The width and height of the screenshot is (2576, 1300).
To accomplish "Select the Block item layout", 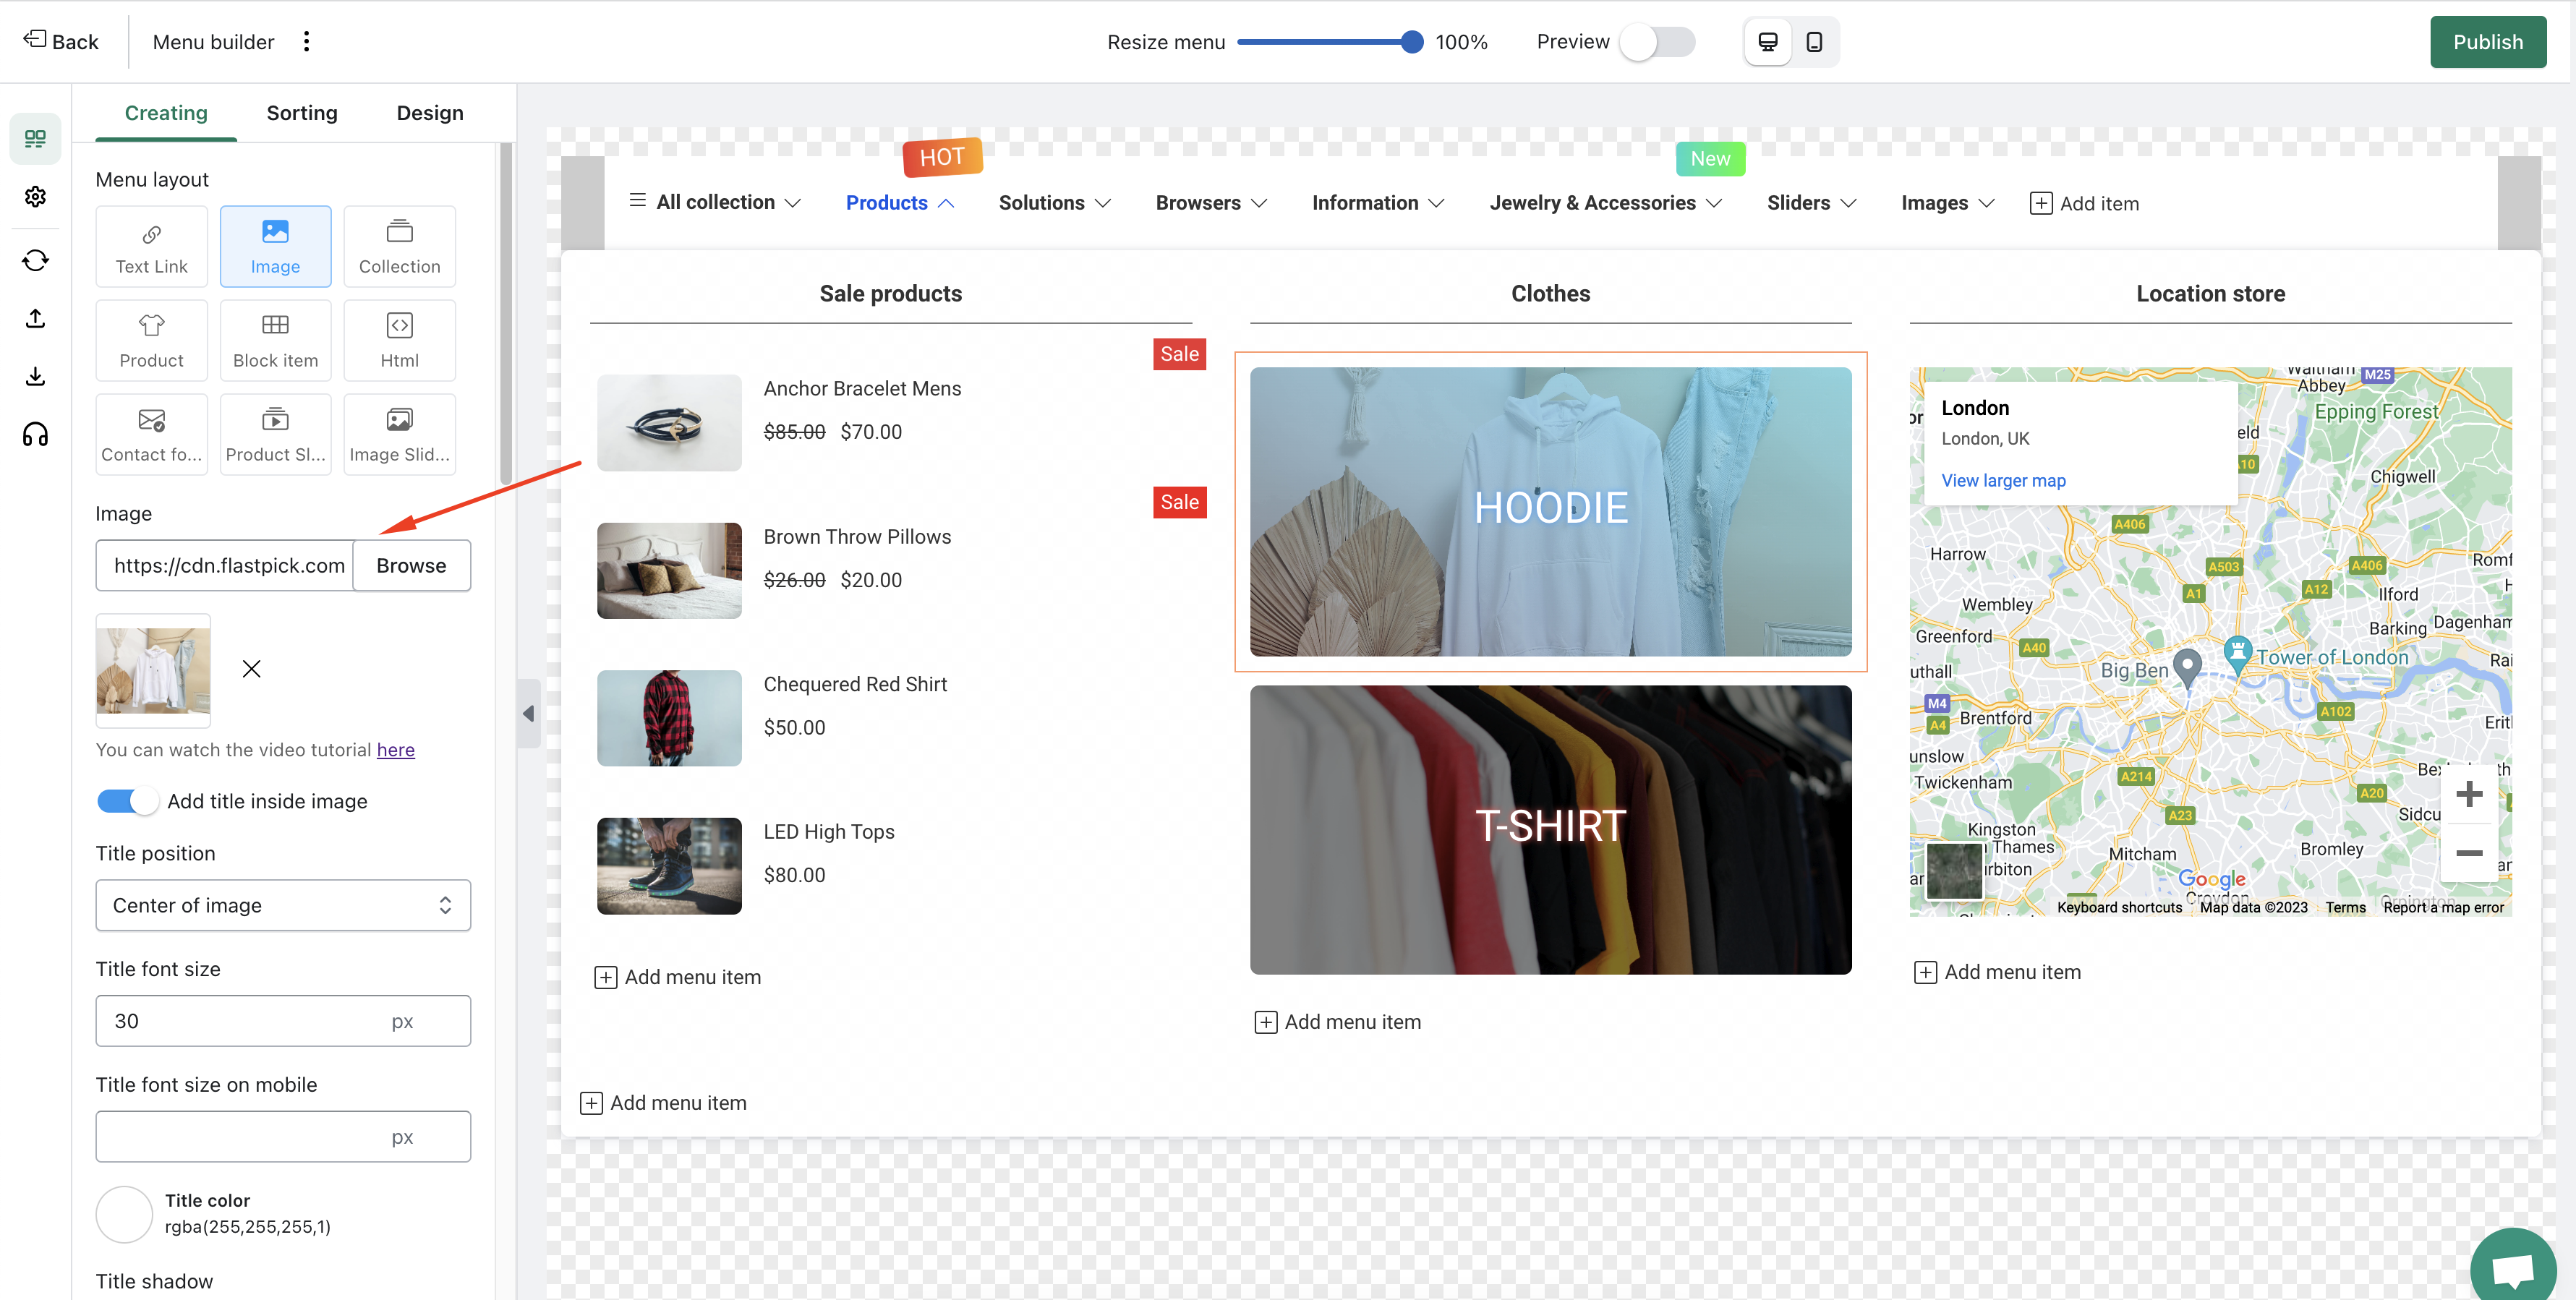I will pos(275,340).
